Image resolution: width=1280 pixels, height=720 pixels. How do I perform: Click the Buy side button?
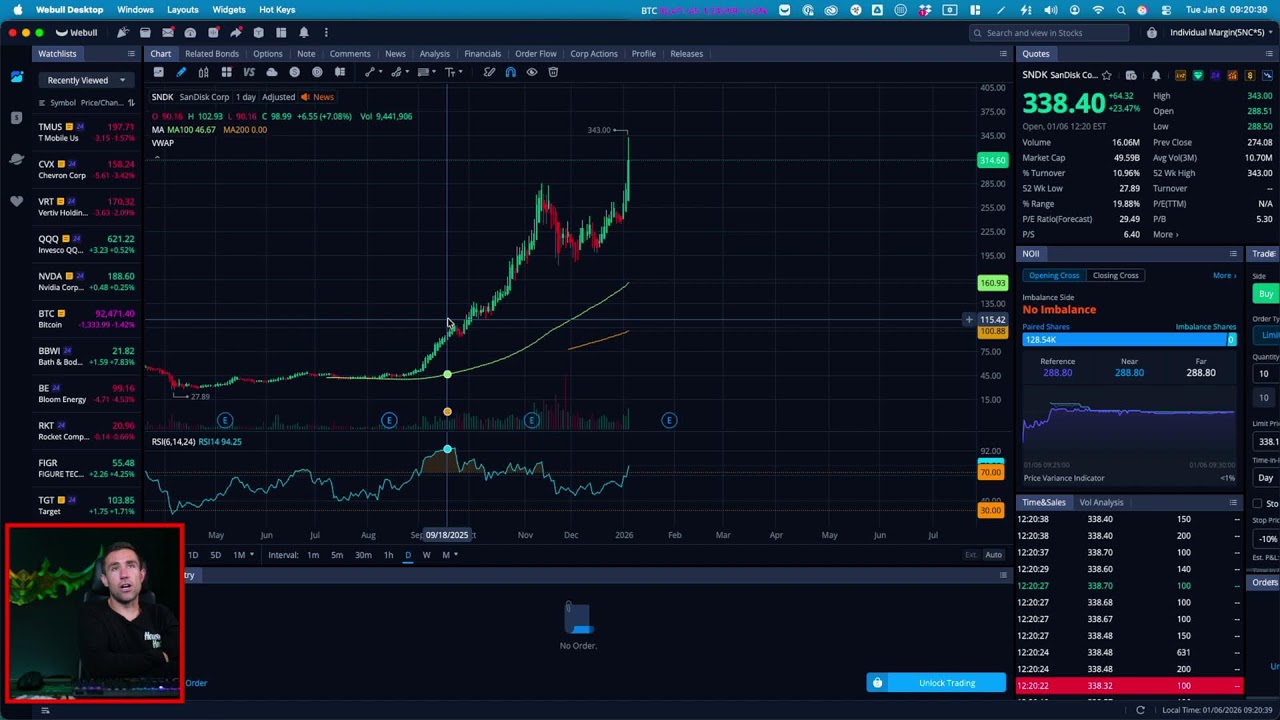coord(1266,294)
